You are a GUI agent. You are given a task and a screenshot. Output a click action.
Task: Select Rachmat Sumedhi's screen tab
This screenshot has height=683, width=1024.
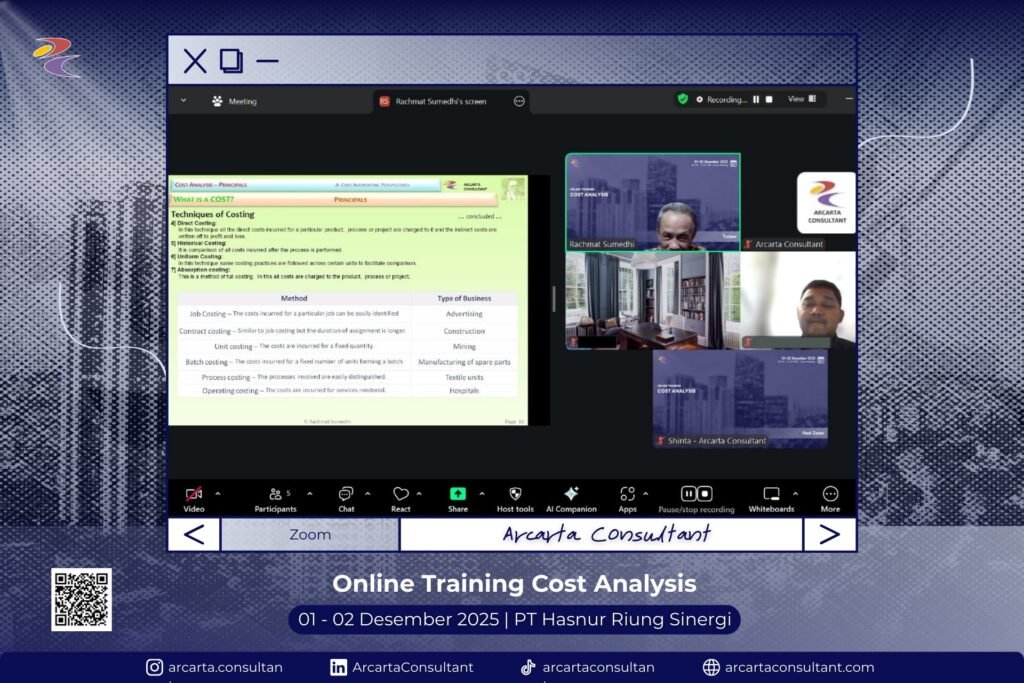pos(440,101)
